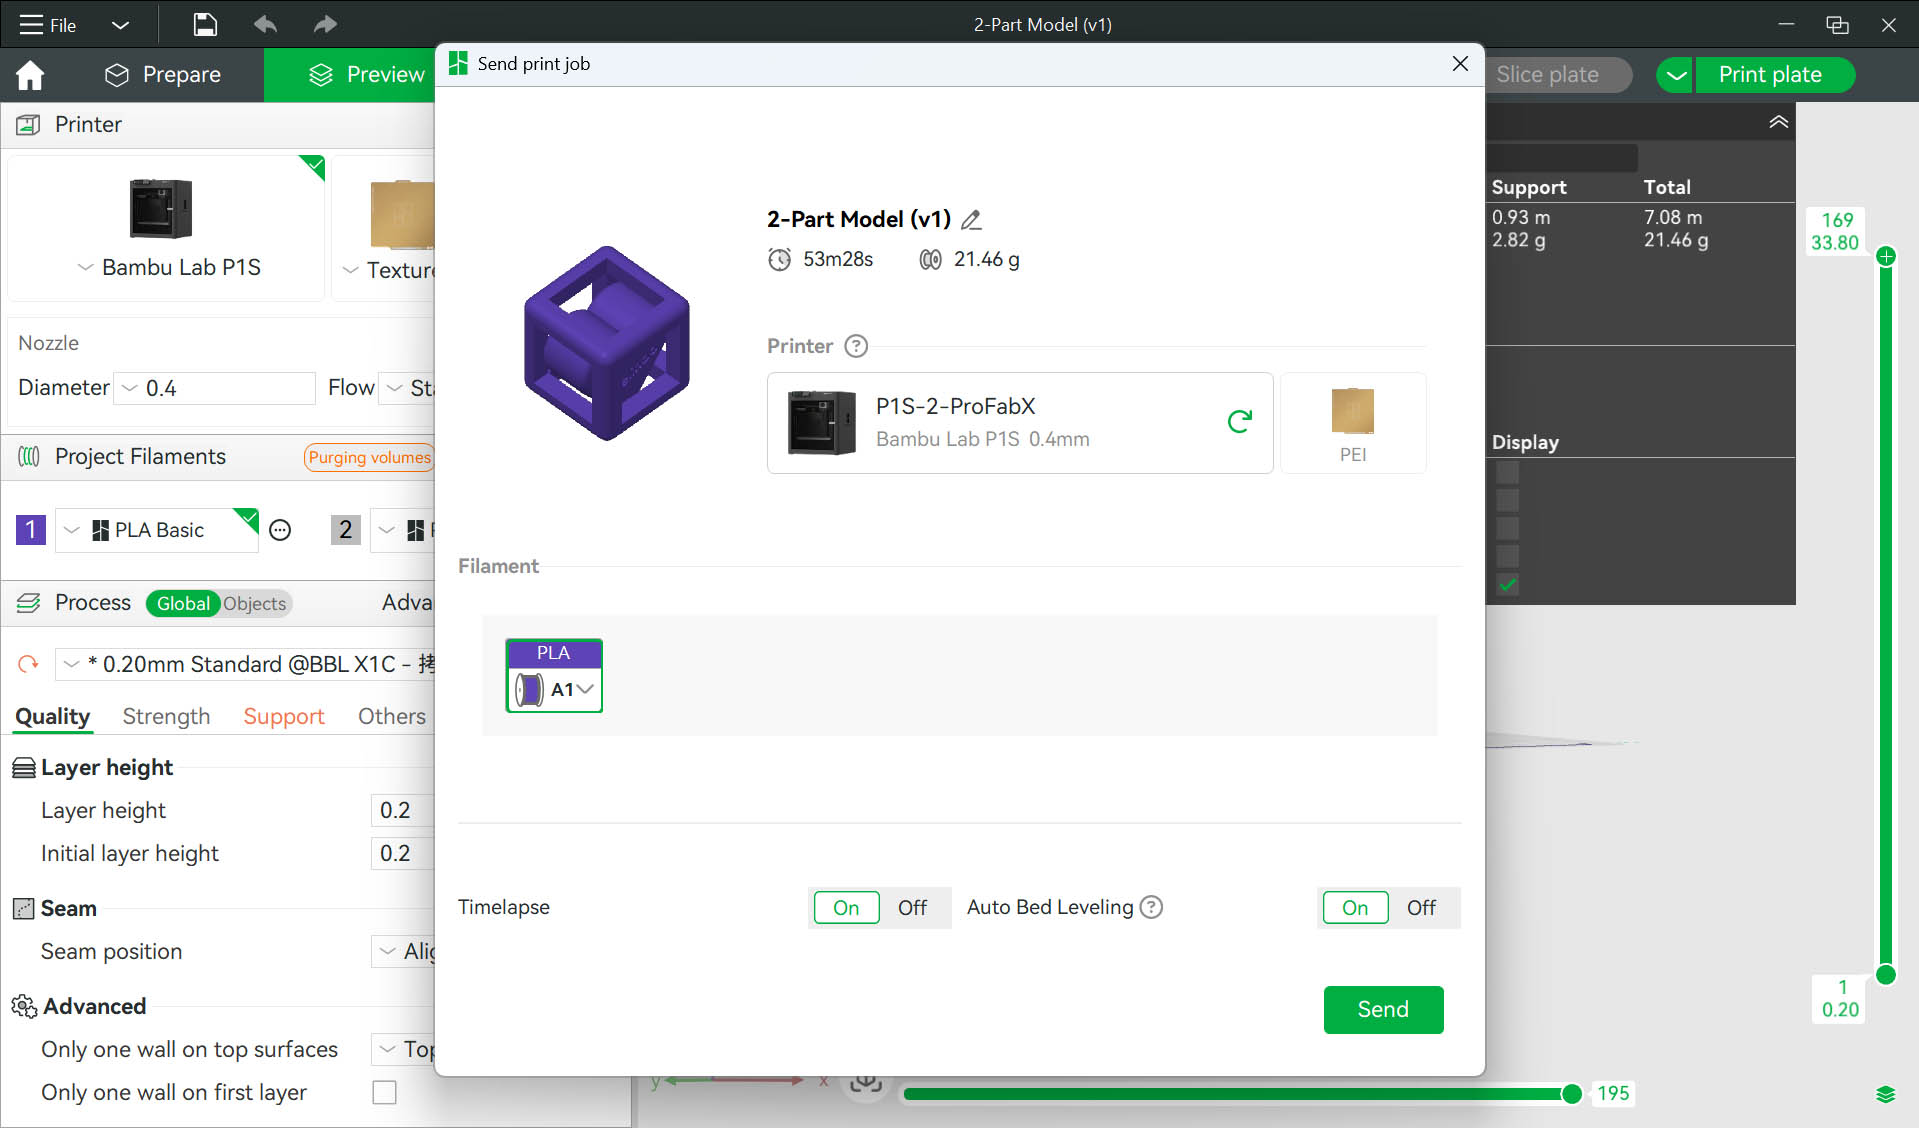Image resolution: width=1919 pixels, height=1128 pixels.
Task: Toggle the checked Display option checkbox
Action: [1508, 584]
